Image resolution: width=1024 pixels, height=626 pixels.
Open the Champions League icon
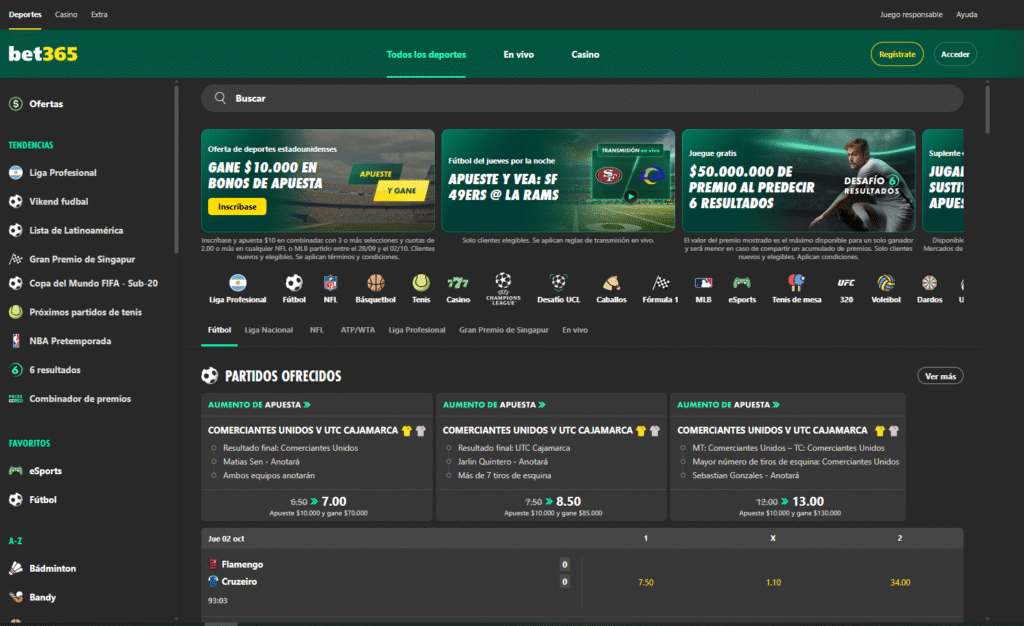tap(504, 288)
